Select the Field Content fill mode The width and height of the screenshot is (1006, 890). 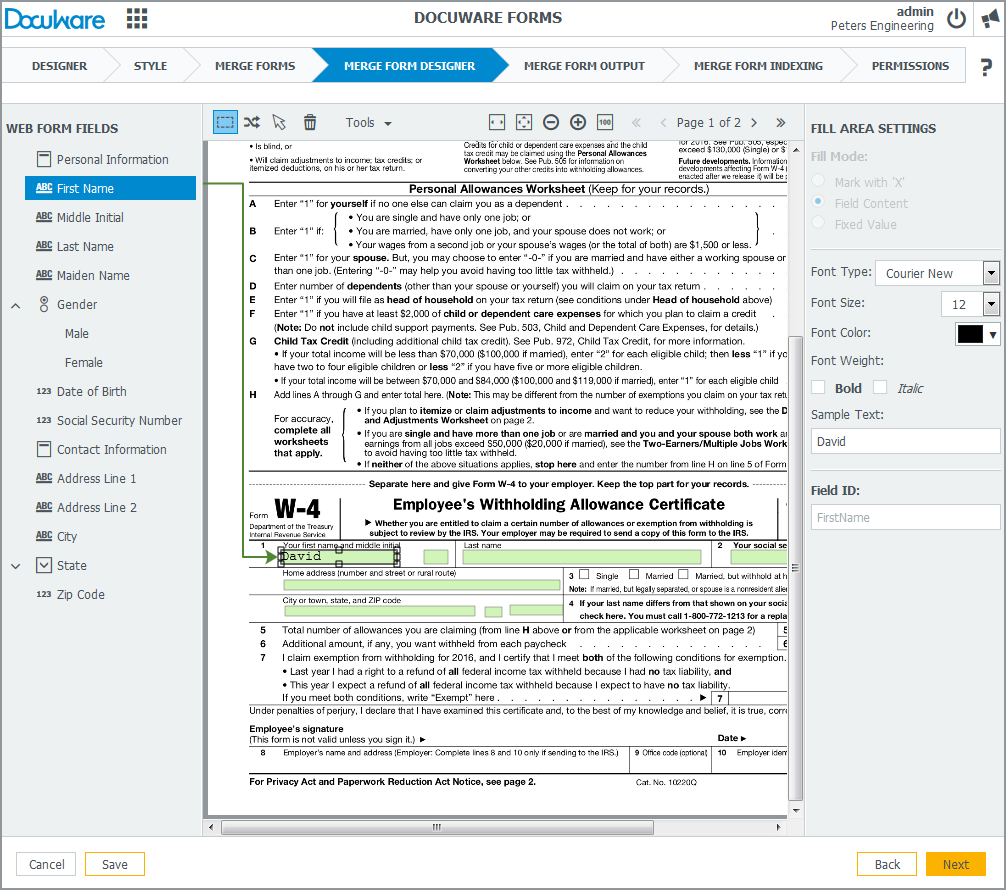point(819,202)
